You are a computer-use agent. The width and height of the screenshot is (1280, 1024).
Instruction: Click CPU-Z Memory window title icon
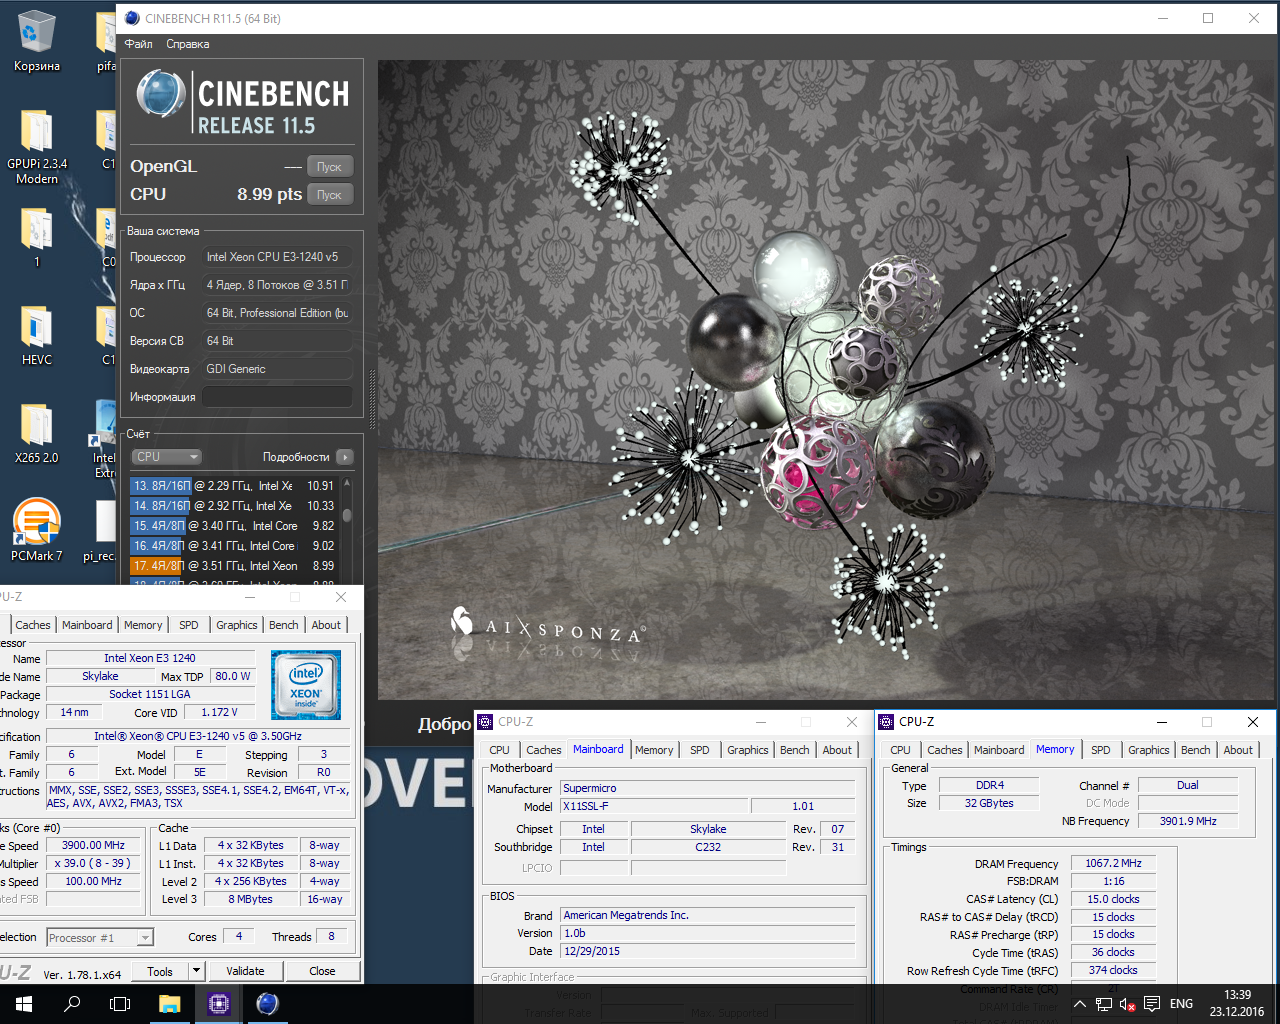(886, 722)
